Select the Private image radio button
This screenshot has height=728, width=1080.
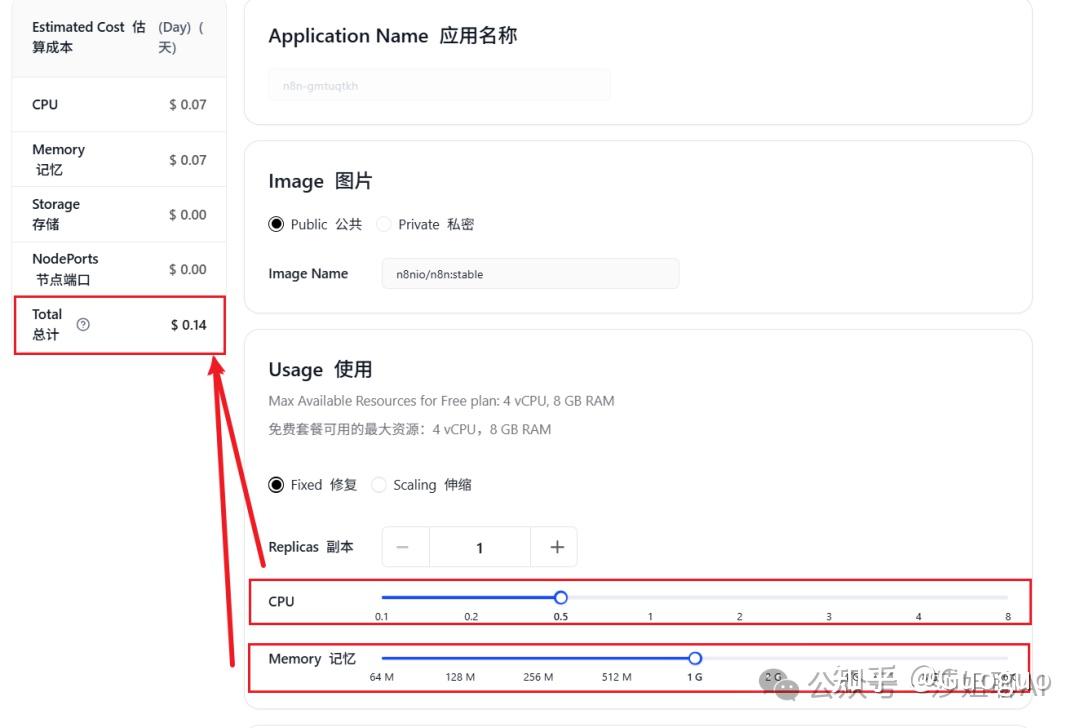(384, 224)
